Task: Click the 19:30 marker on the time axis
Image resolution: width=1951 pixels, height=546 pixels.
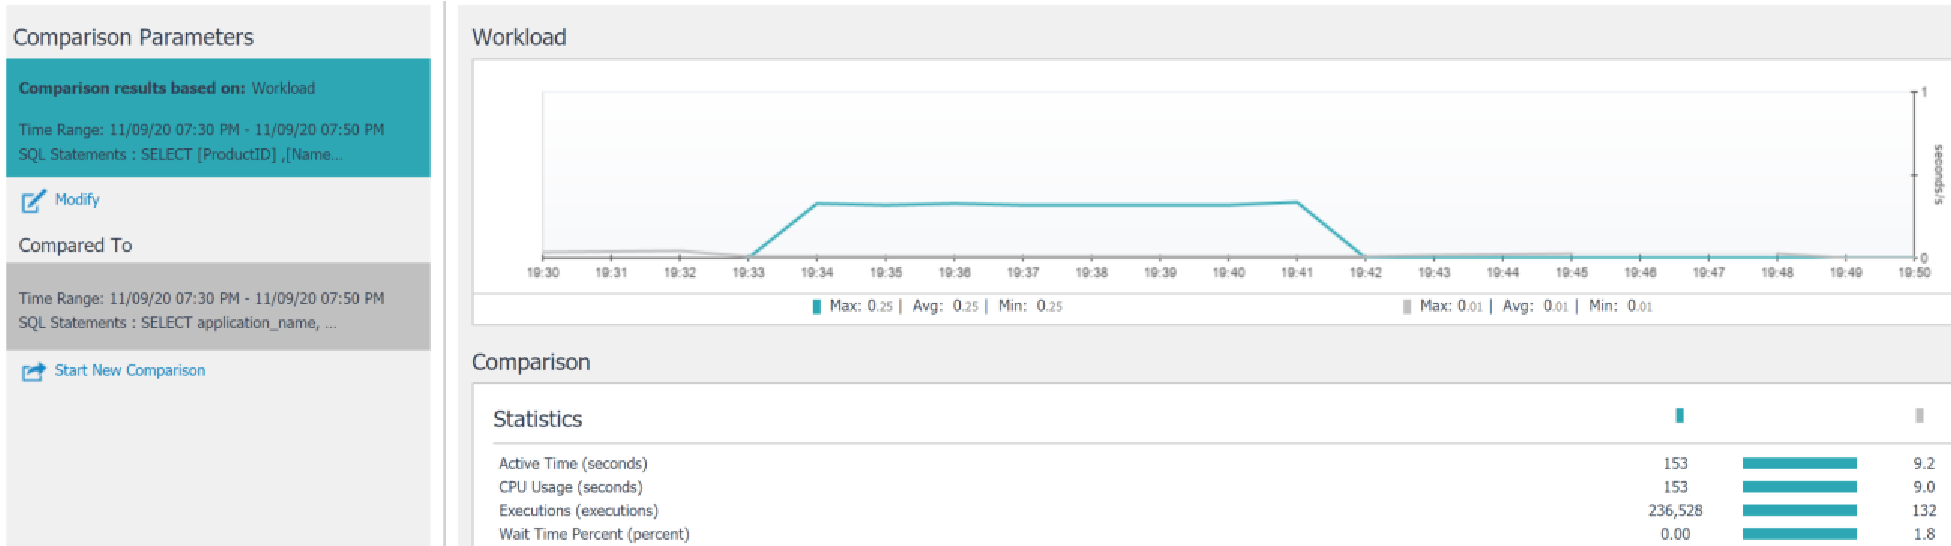Action: click(543, 272)
